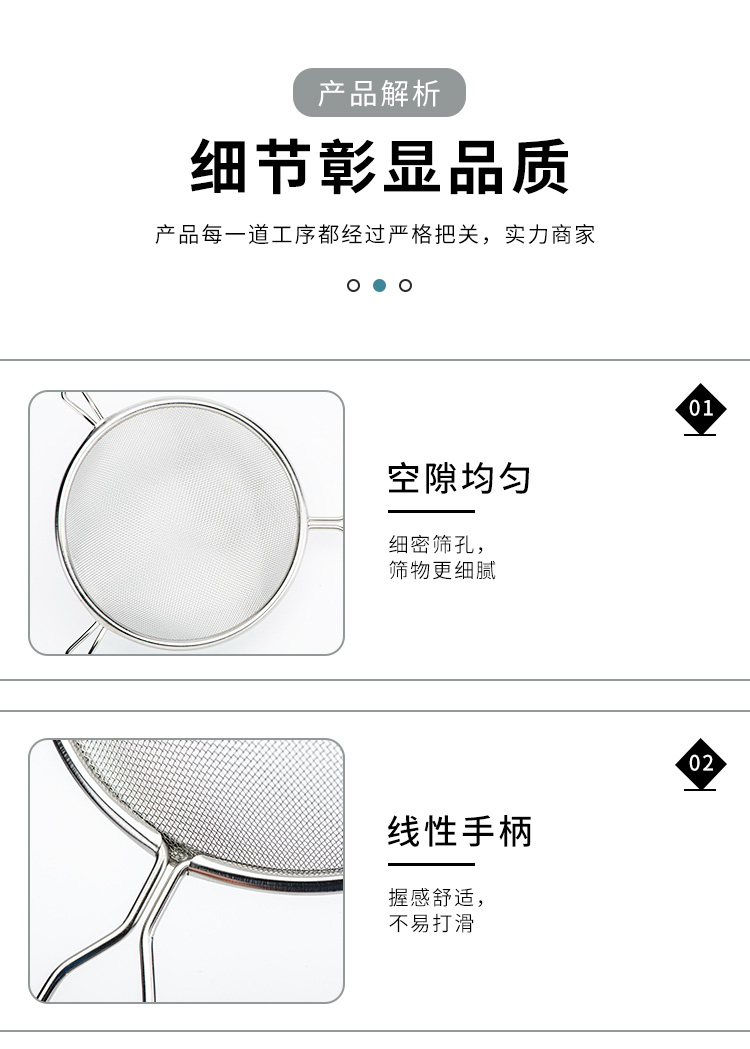
Task: Open the round mesh sieve top-view thumbnail
Action: pos(186,522)
